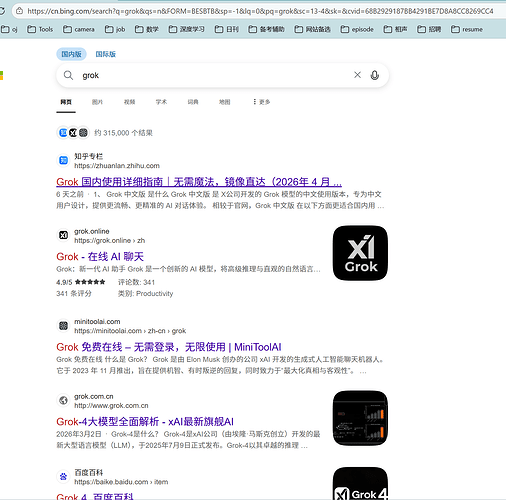The width and height of the screenshot is (506, 500).
Task: Clear the search box with X
Action: tap(357, 75)
